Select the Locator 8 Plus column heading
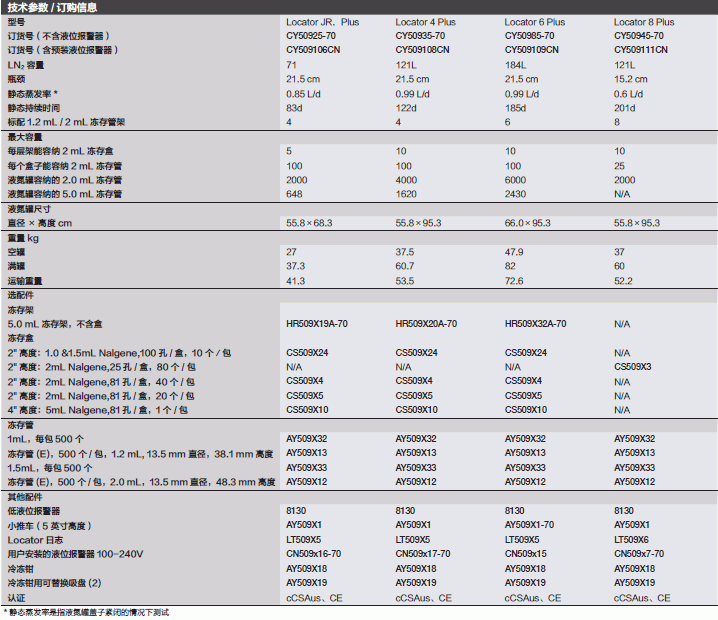This screenshot has height=620, width=718. 644,22
